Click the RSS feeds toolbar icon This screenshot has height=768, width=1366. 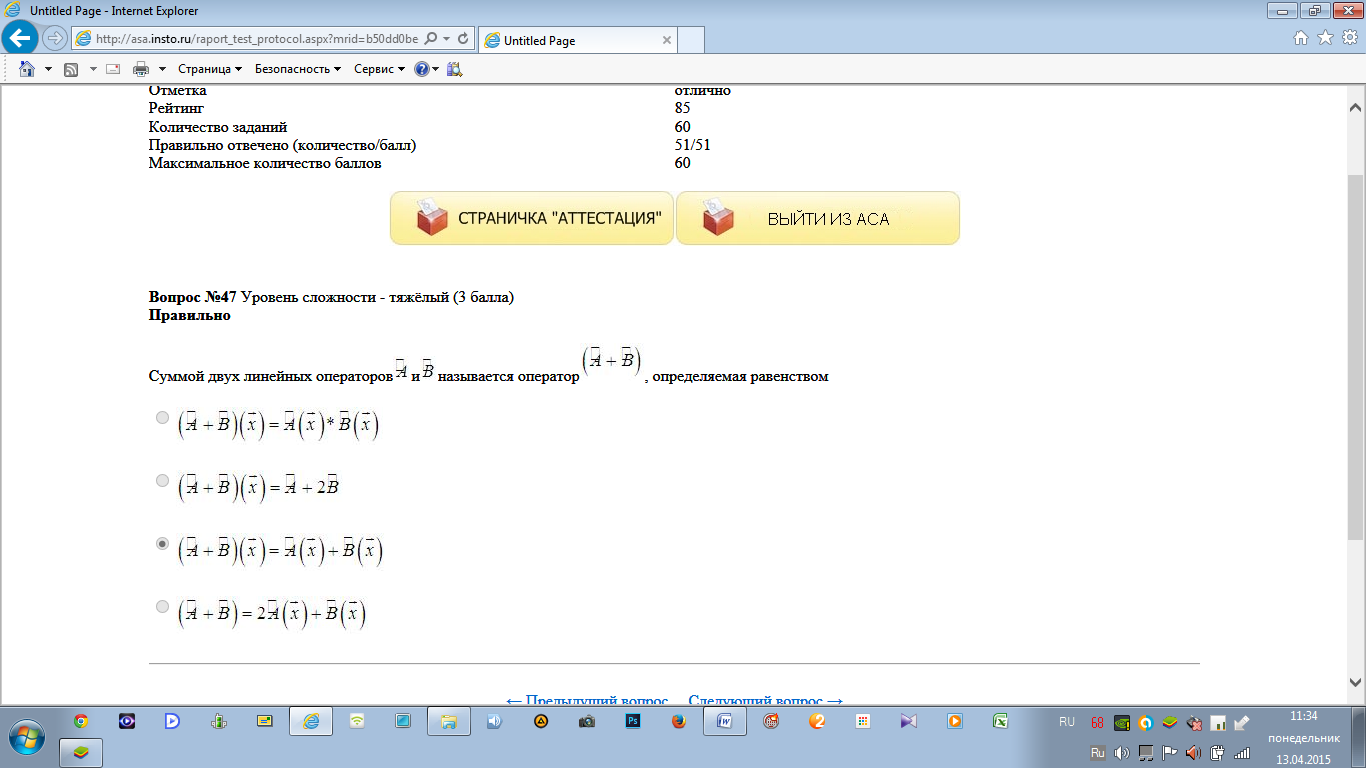click(x=71, y=69)
